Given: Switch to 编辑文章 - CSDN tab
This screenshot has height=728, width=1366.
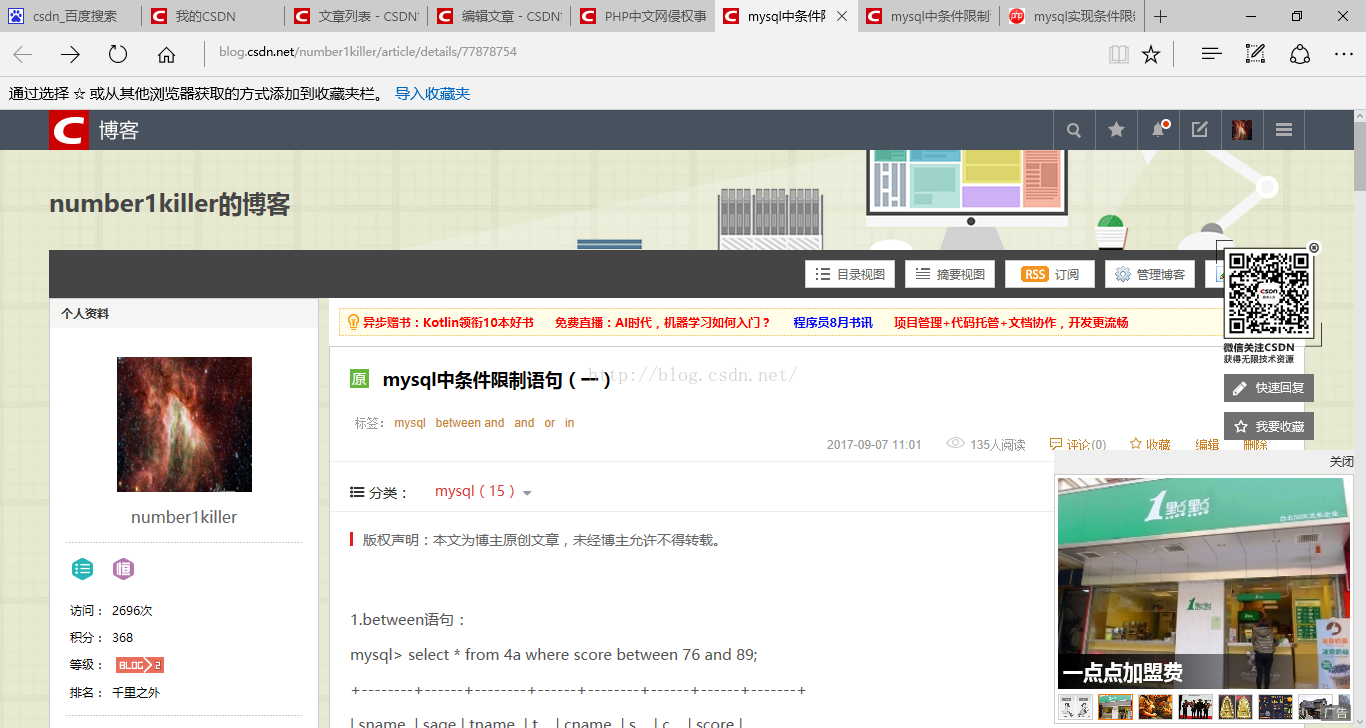Looking at the screenshot, I should tap(499, 16).
